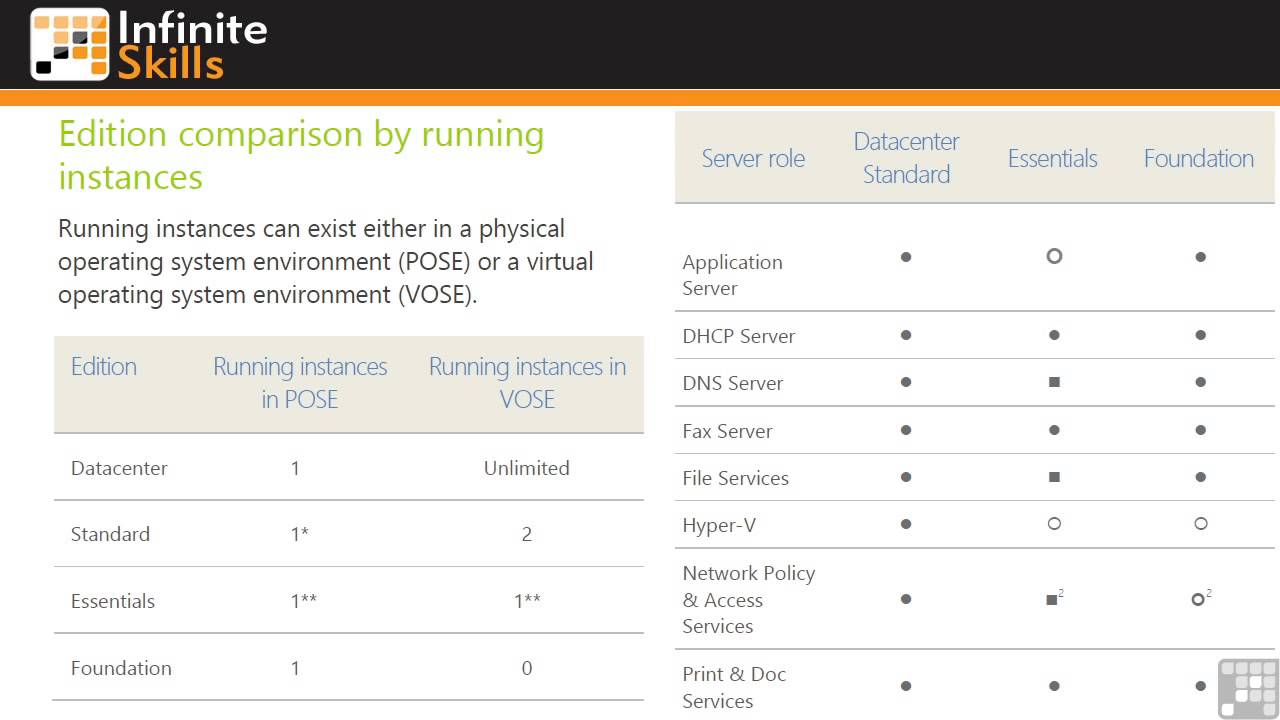This screenshot has height=720, width=1280.
Task: Click the Datacenter POSE value '1'
Action: pyautogui.click(x=295, y=468)
